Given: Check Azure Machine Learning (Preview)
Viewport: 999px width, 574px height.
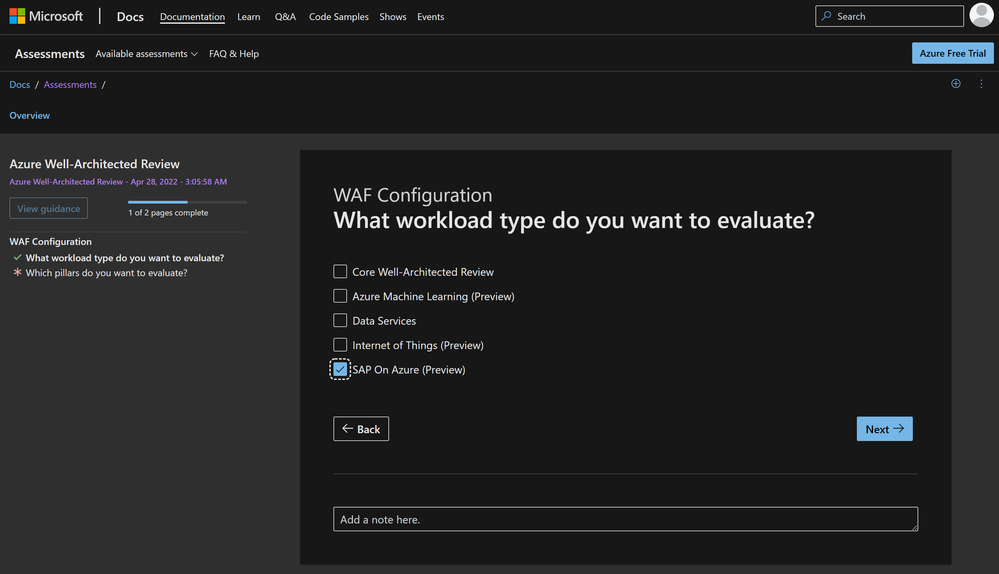Looking at the screenshot, I should point(340,296).
